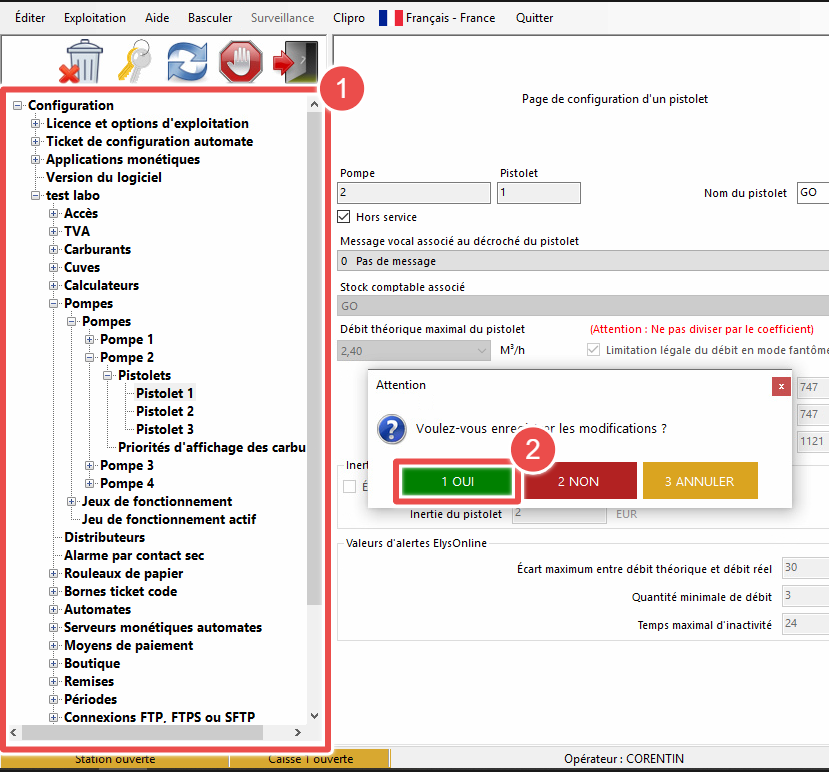Click the blue question mark dialog icon
The height and width of the screenshot is (772, 829).
click(390, 429)
